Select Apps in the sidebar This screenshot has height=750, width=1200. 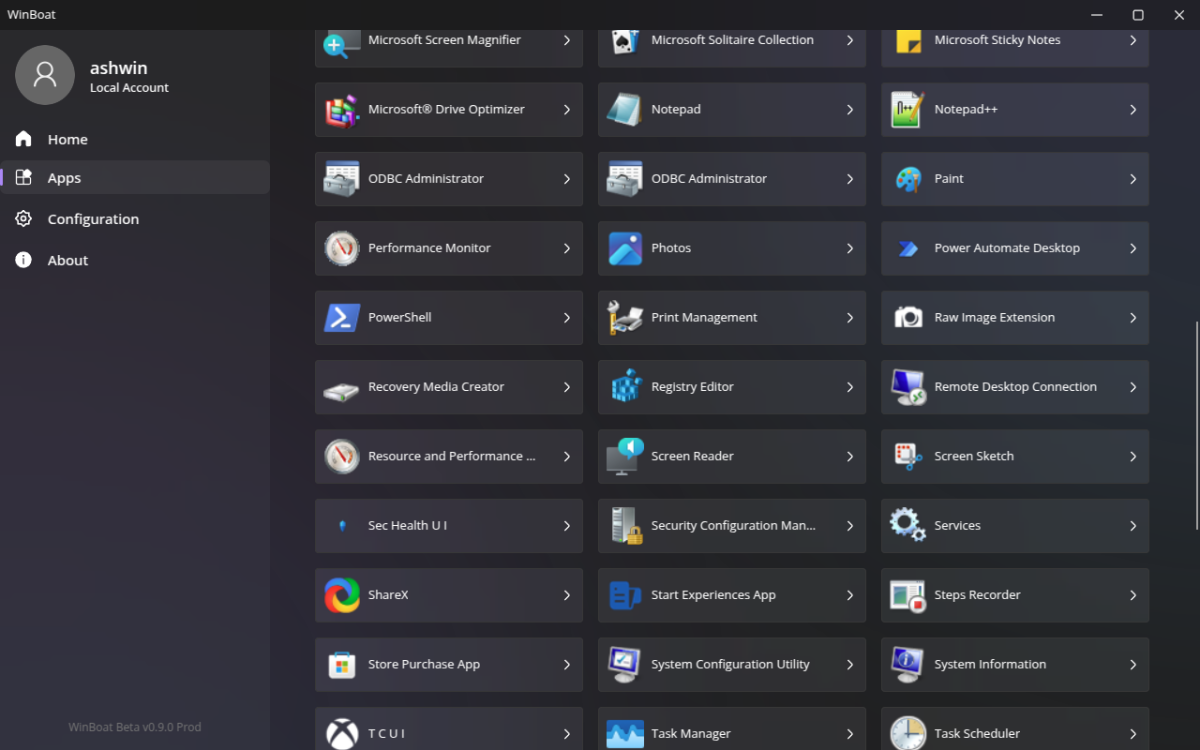pyautogui.click(x=135, y=178)
